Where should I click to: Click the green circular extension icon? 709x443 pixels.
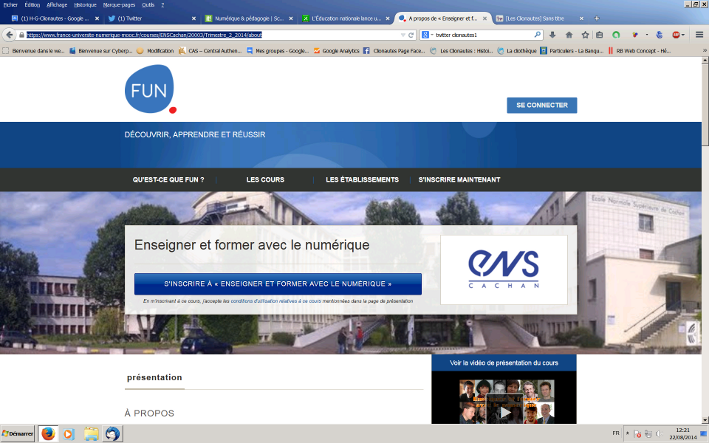click(616, 35)
